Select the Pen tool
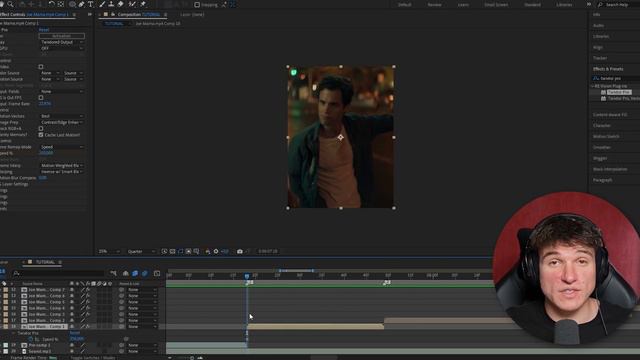The width and height of the screenshot is (640, 360). pyautogui.click(x=81, y=4)
